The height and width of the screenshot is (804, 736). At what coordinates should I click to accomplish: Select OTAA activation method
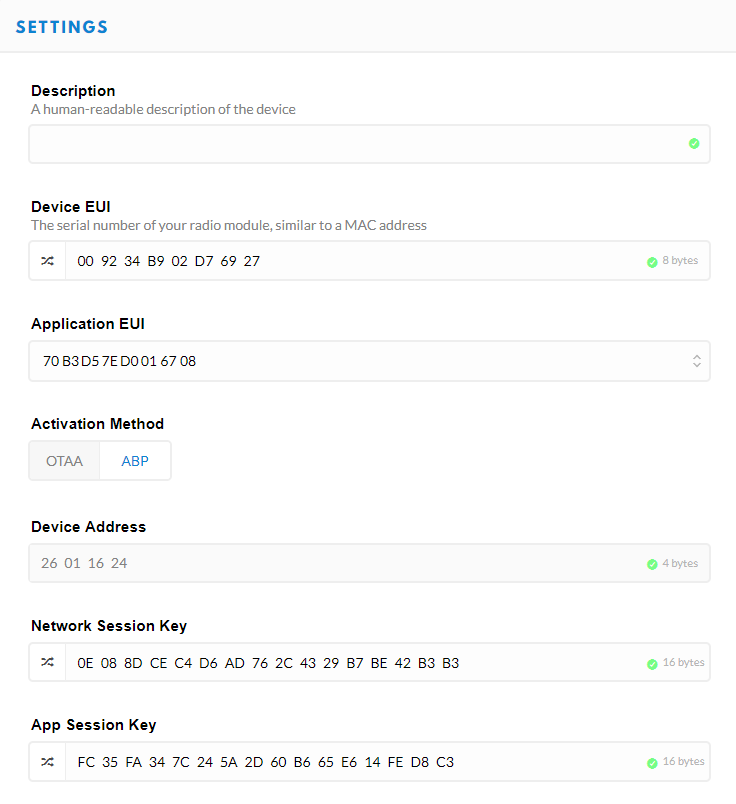(x=64, y=461)
